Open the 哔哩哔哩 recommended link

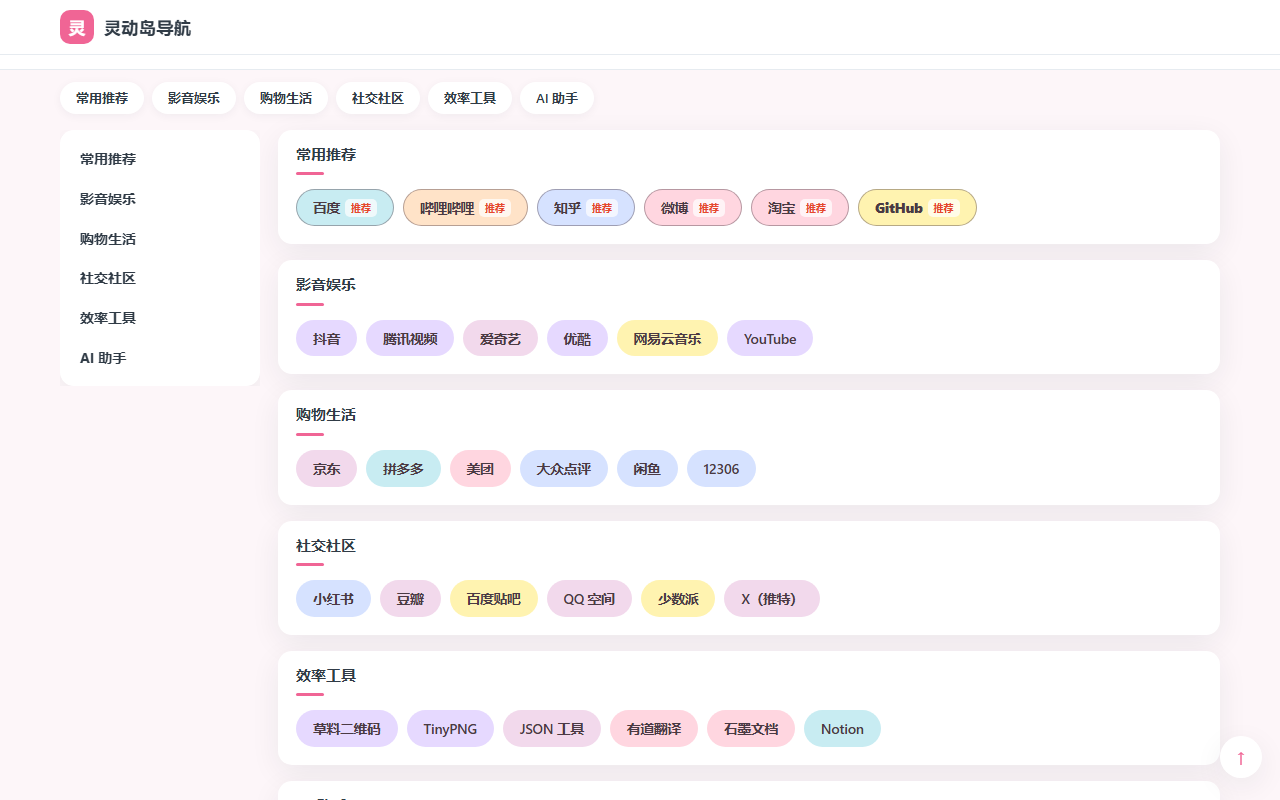[x=465, y=208]
